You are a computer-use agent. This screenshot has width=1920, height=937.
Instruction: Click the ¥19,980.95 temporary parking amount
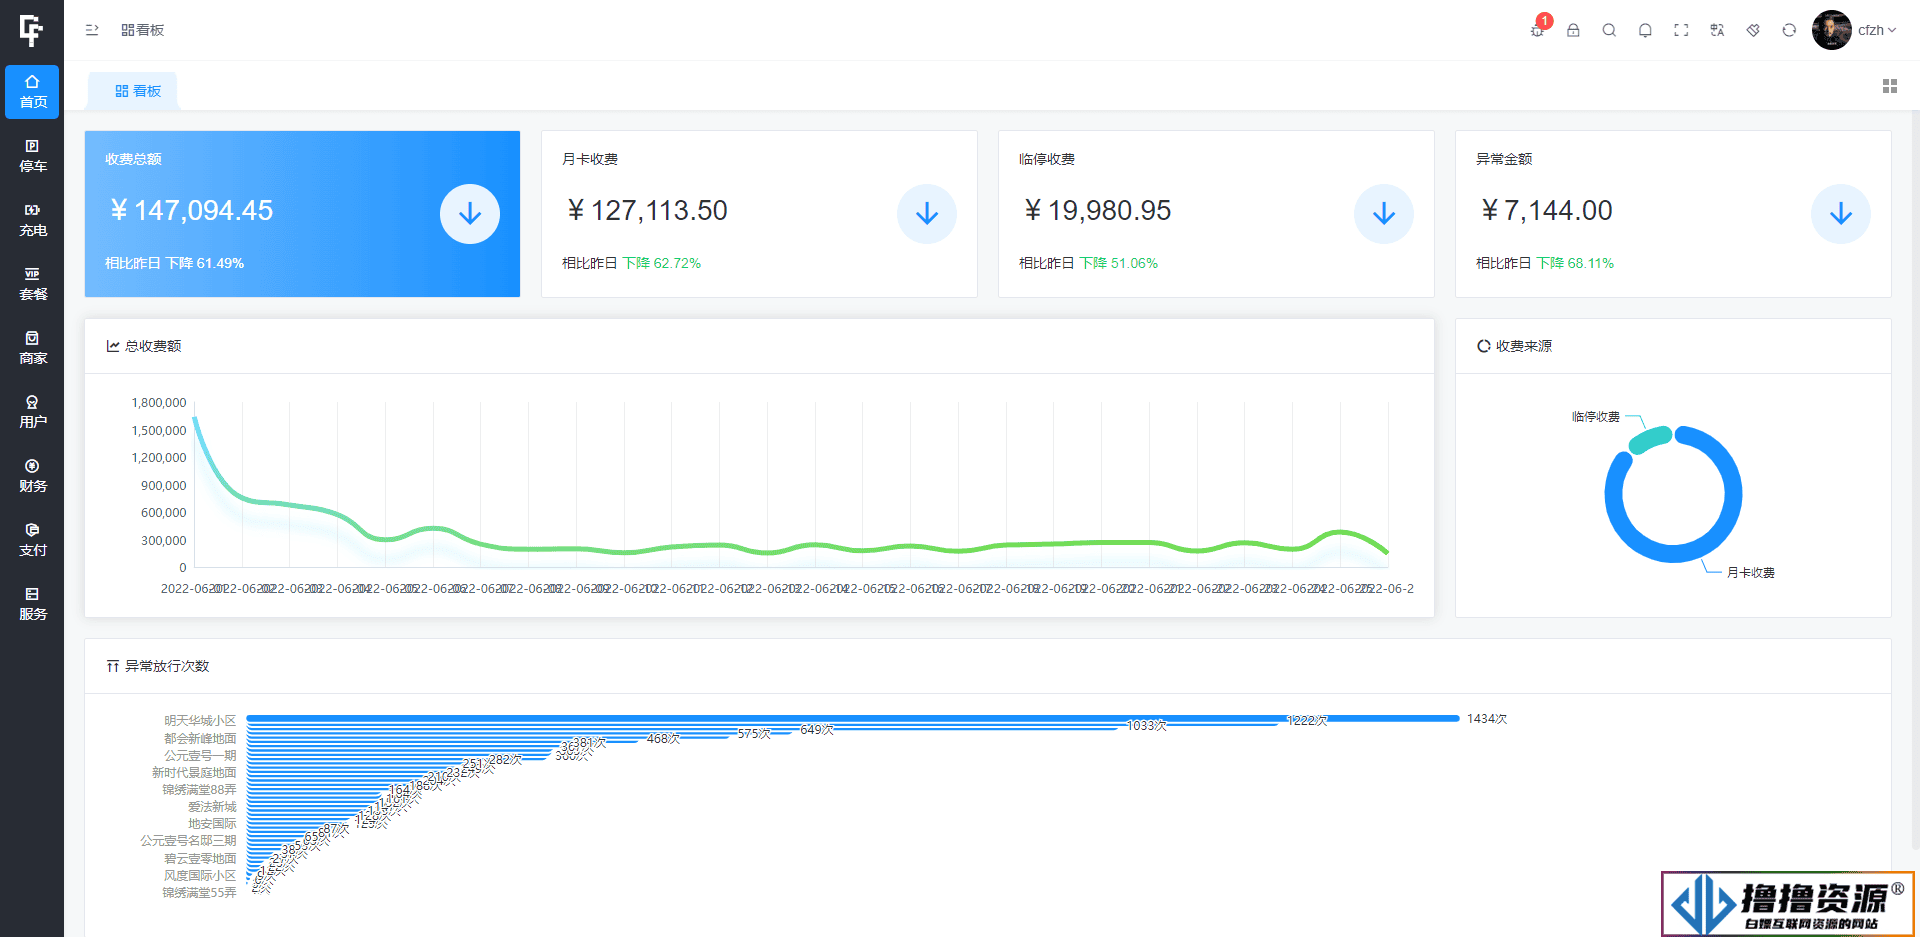1097,211
